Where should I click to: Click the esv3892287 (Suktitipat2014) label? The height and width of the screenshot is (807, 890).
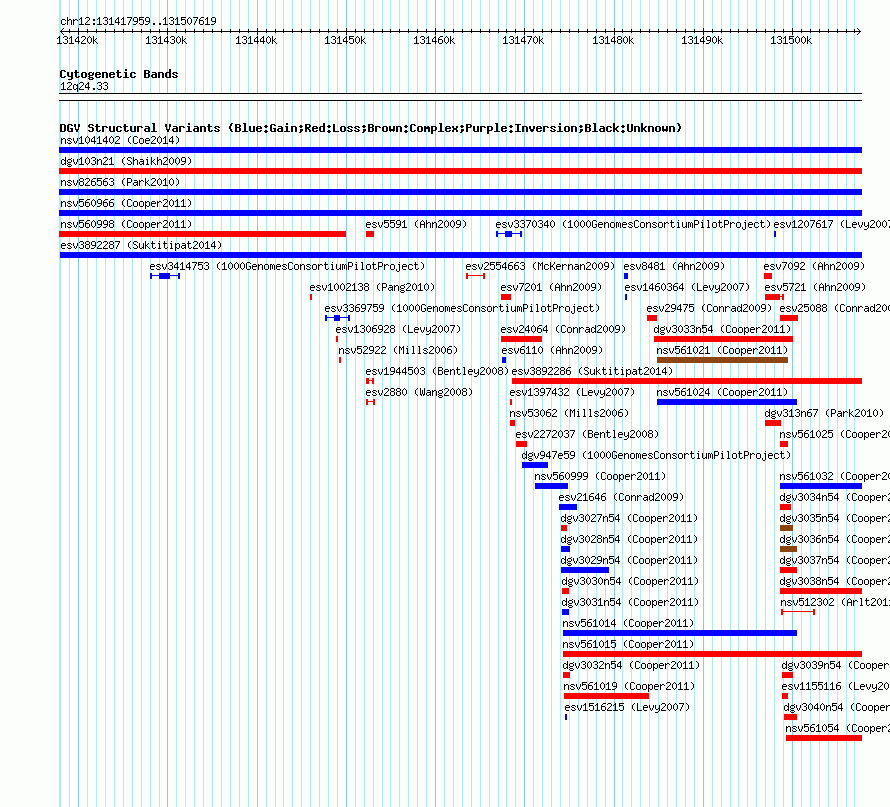pyautogui.click(x=141, y=245)
